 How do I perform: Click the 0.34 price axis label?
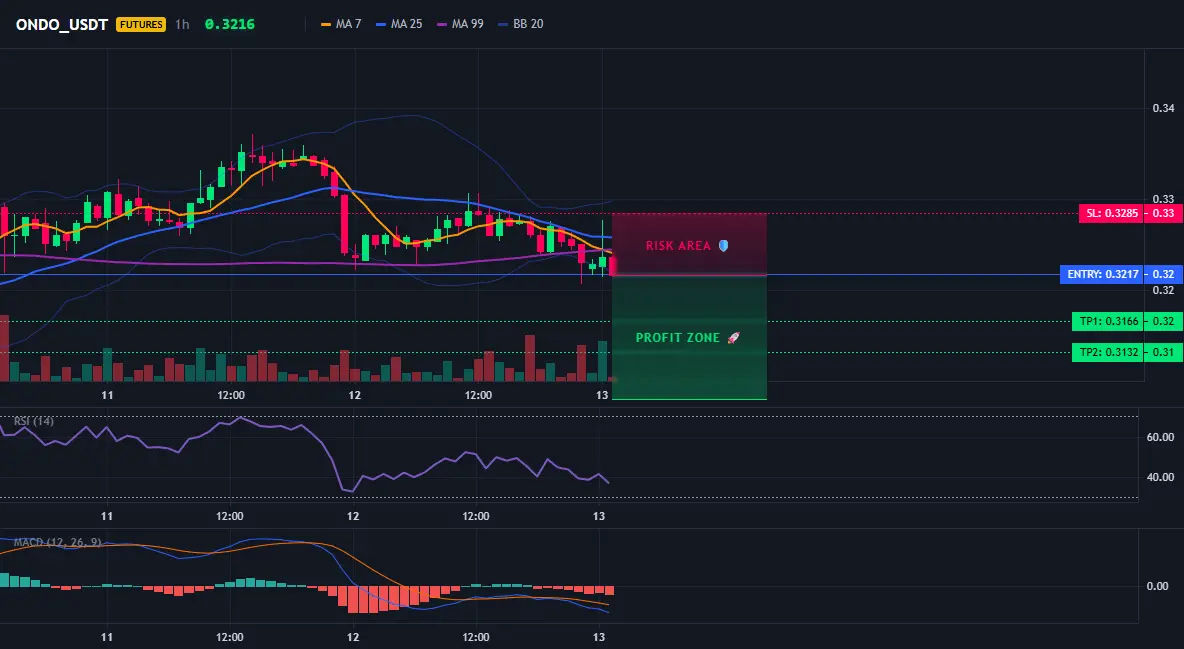point(1164,108)
